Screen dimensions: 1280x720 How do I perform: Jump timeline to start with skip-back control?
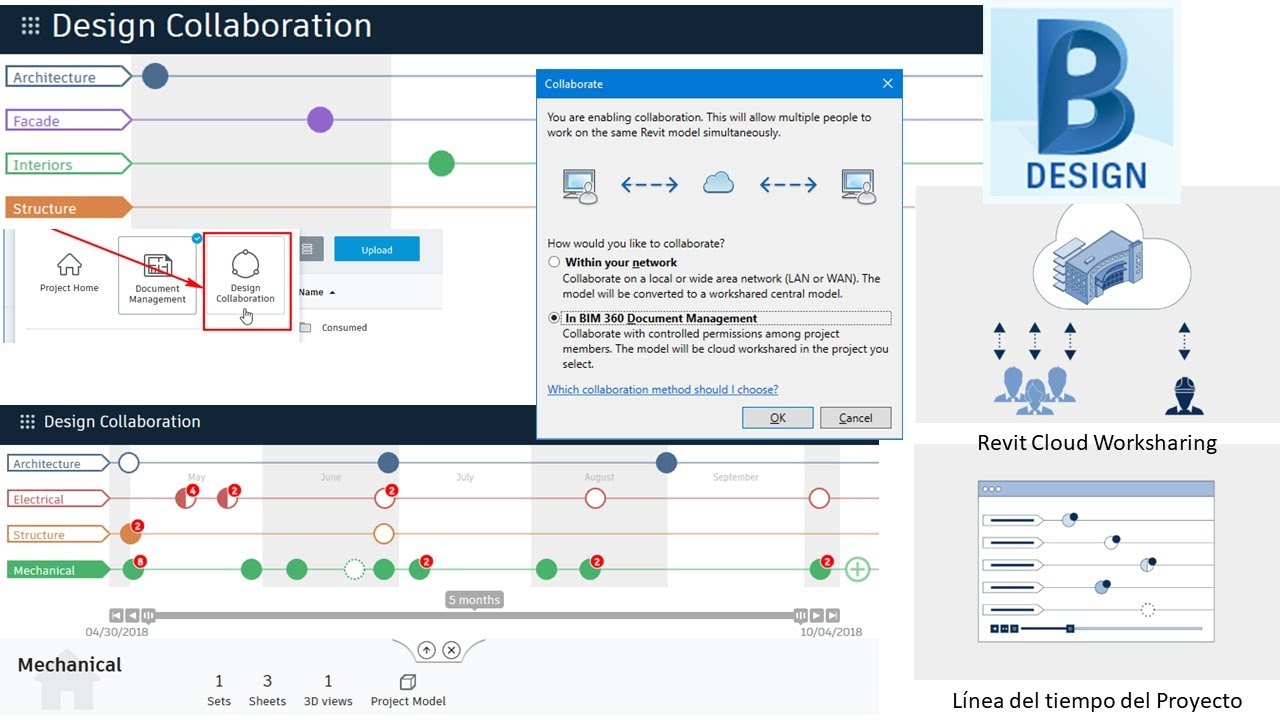pyautogui.click(x=116, y=616)
